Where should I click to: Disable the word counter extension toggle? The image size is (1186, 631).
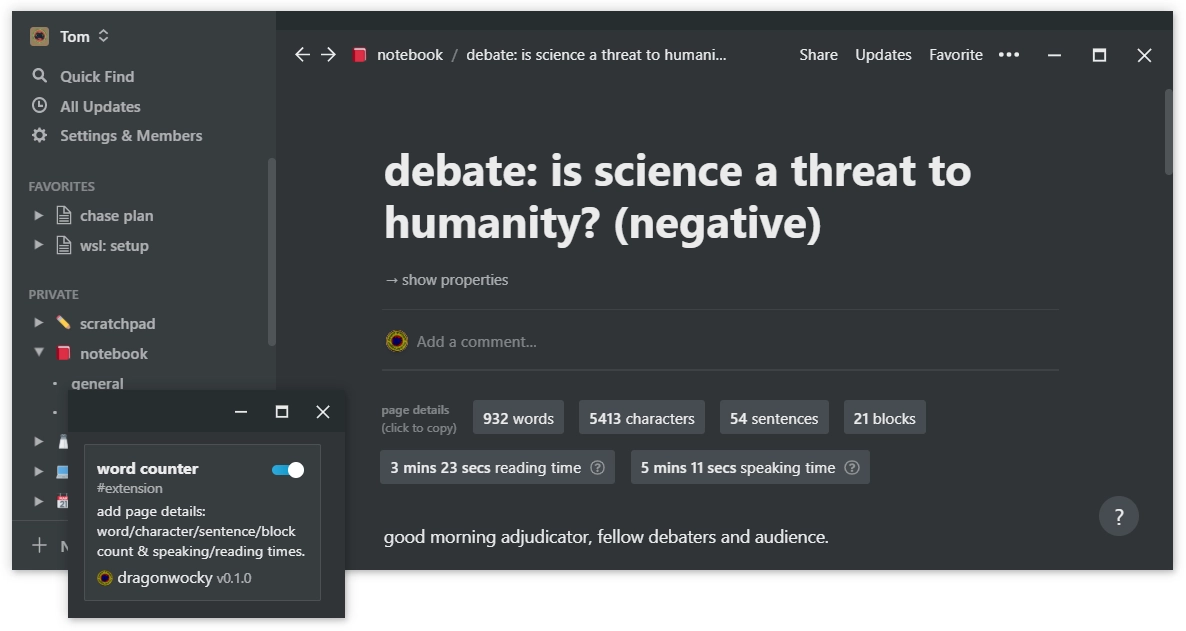pyautogui.click(x=288, y=470)
